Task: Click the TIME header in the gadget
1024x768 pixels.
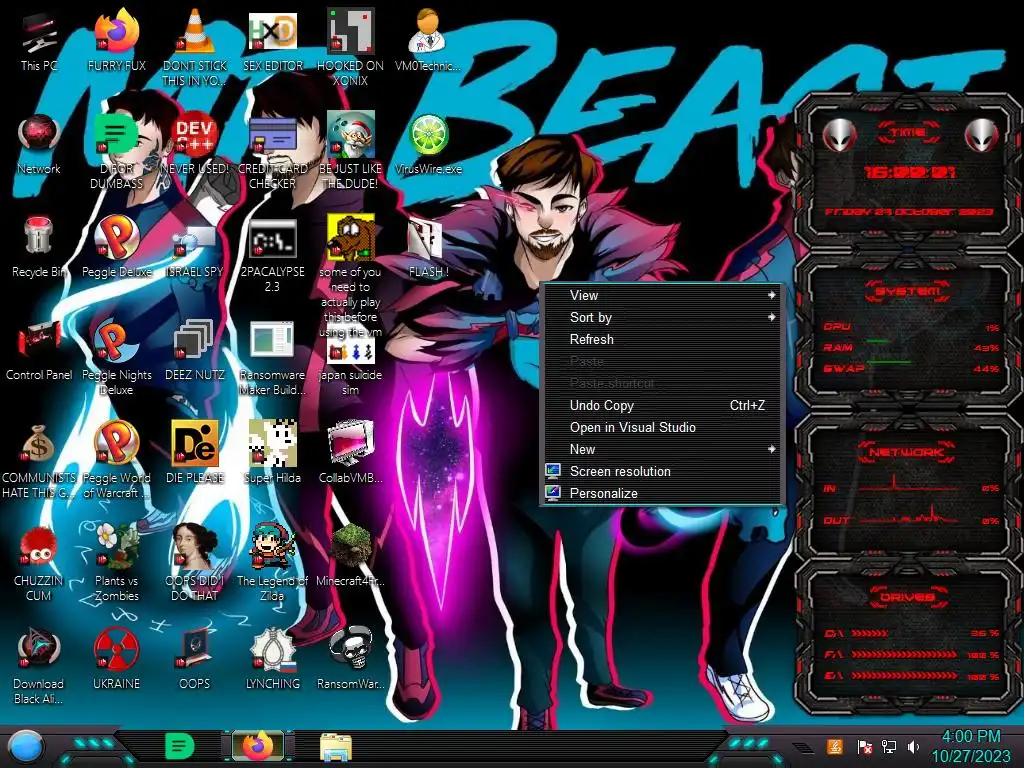Action: pos(908,133)
